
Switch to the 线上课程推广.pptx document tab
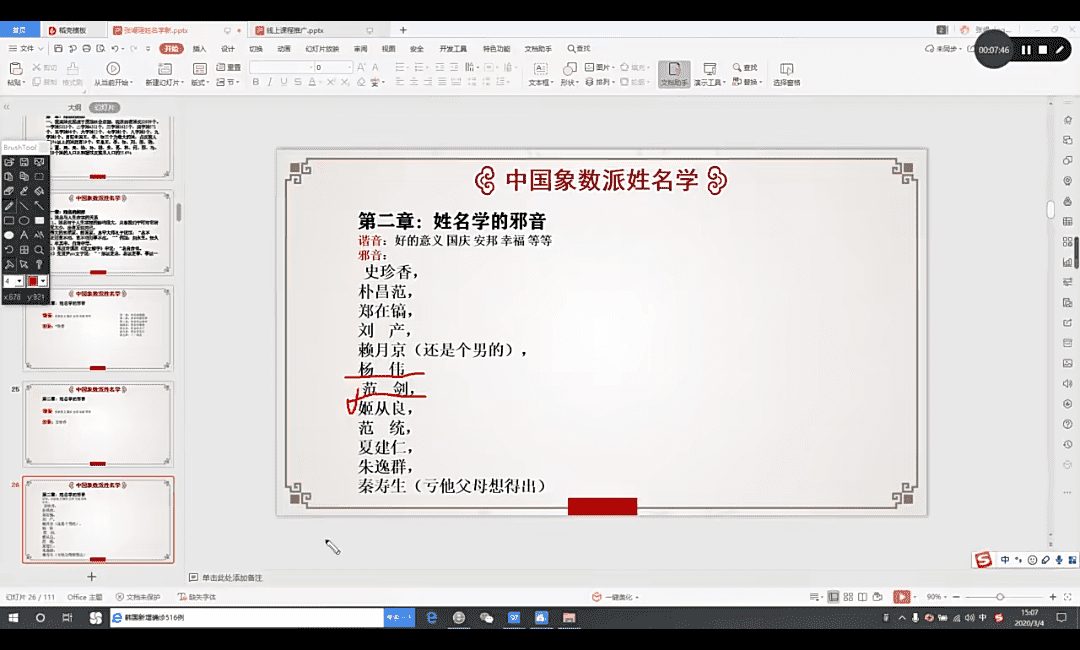point(294,31)
